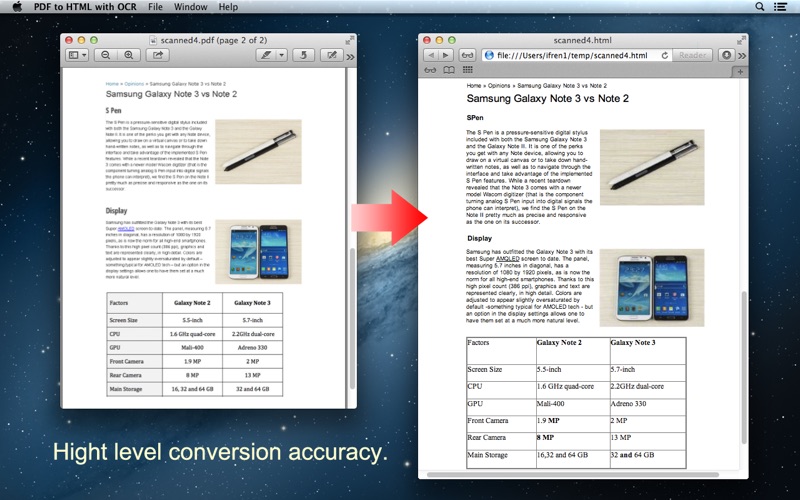Click the two phones photo in Preview

coord(258,252)
